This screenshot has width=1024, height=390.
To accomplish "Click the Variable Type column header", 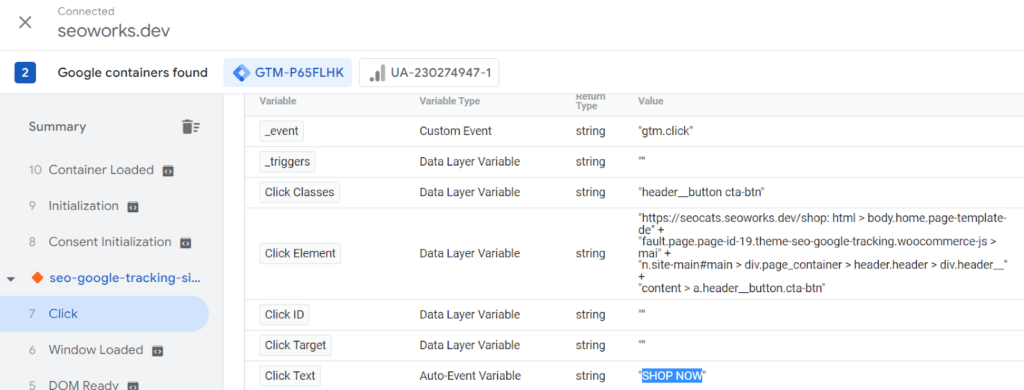I will (x=449, y=101).
